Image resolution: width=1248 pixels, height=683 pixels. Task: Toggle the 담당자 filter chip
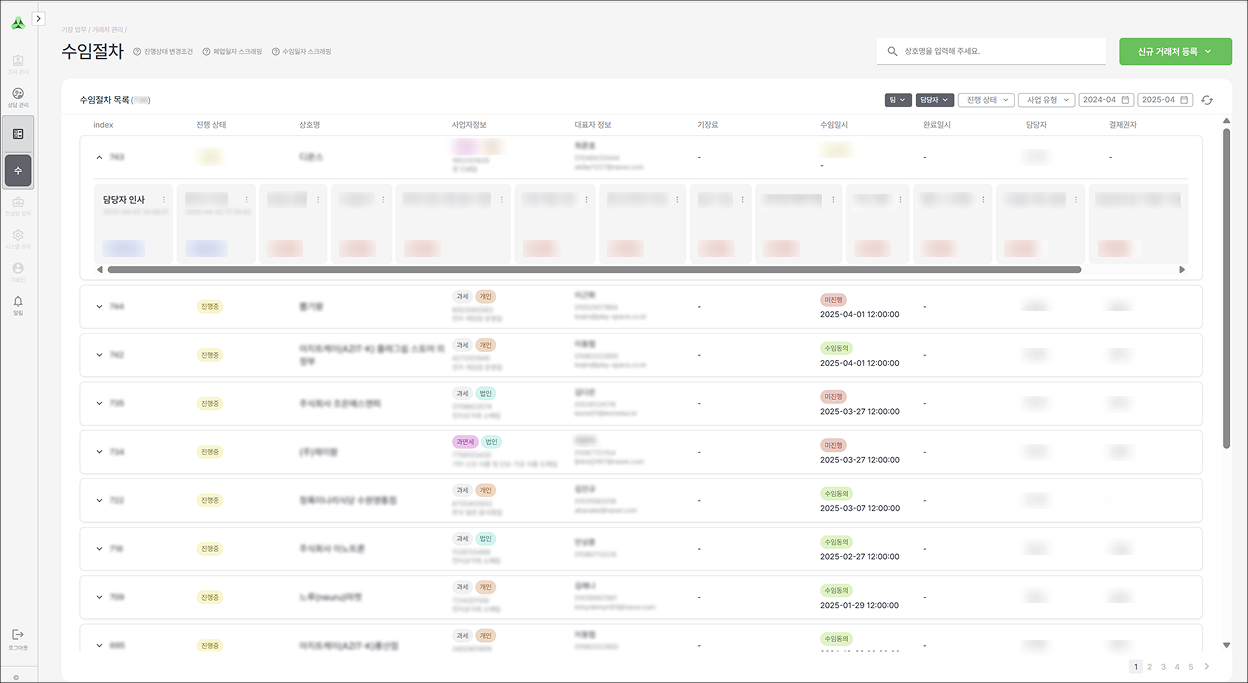click(934, 100)
